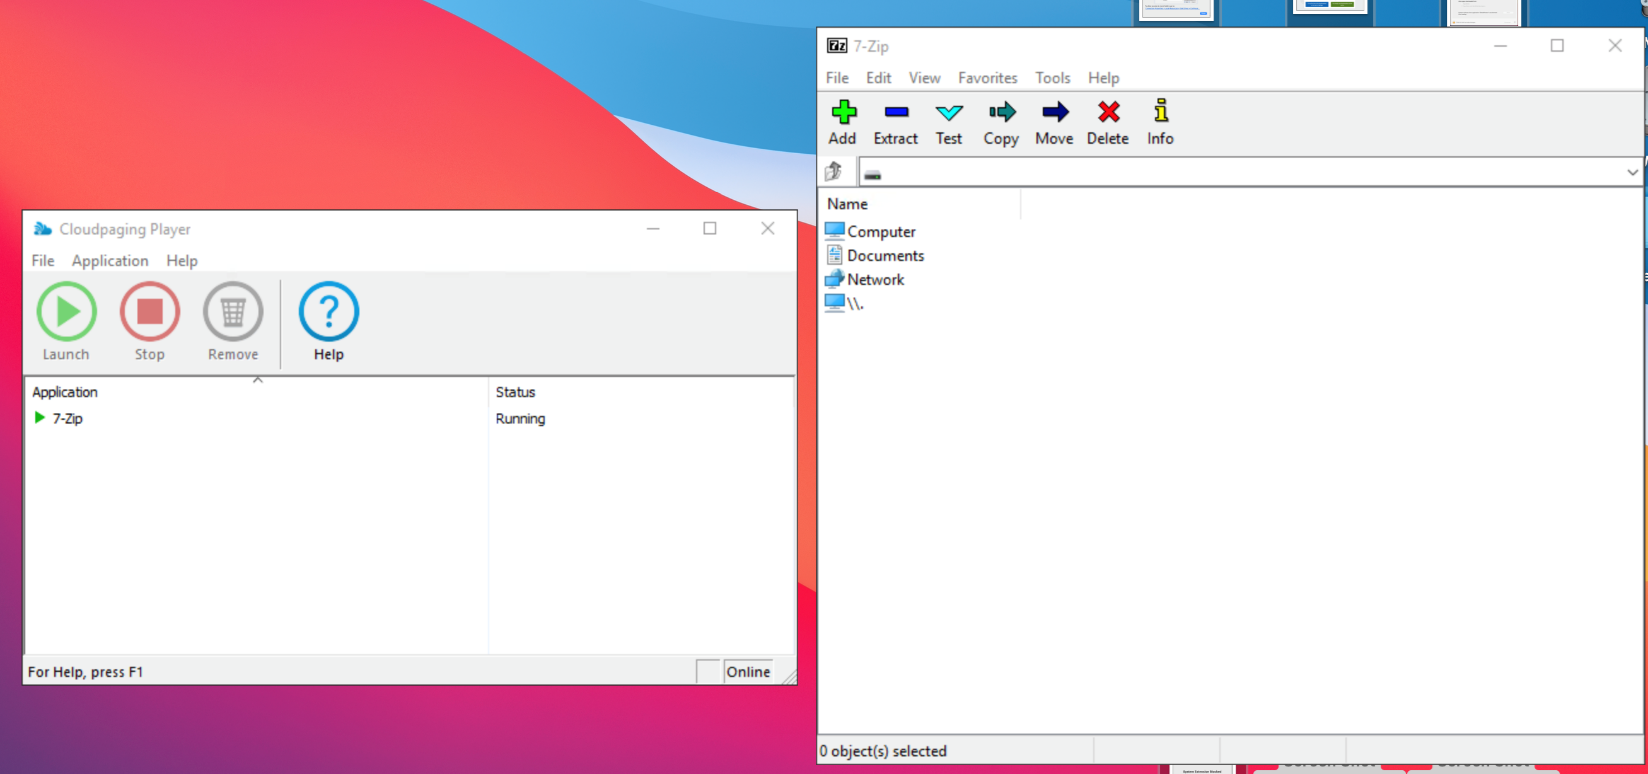Viewport: 1648px width, 774px height.
Task: Click the red Delete icon in 7-Zip
Action: (1108, 123)
